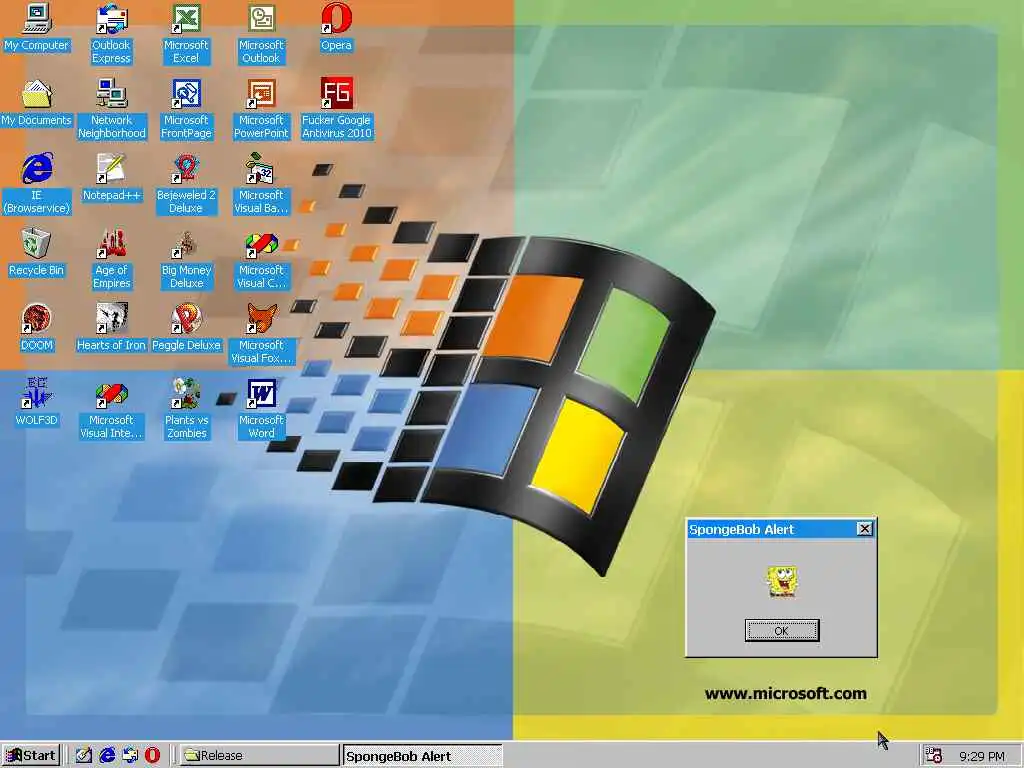Launch Opera from quick launch bar
The image size is (1024, 768).
152,756
